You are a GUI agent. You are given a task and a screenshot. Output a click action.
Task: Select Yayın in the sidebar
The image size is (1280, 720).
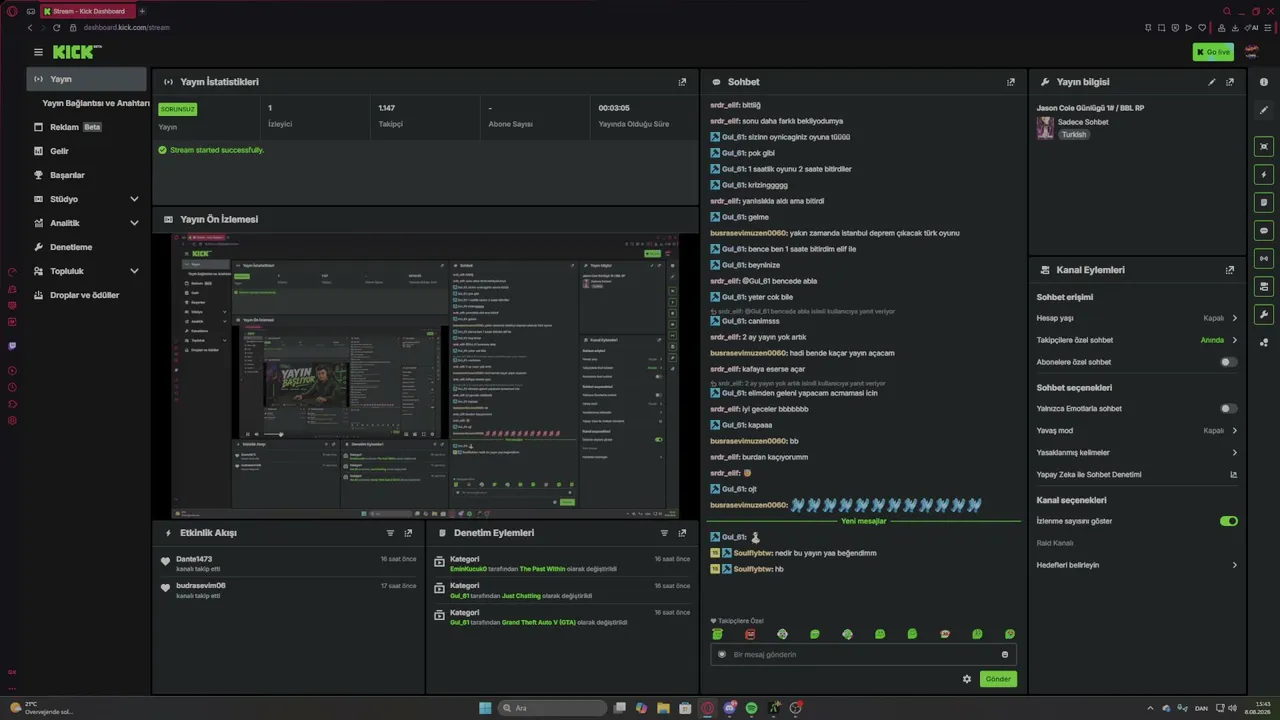86,79
